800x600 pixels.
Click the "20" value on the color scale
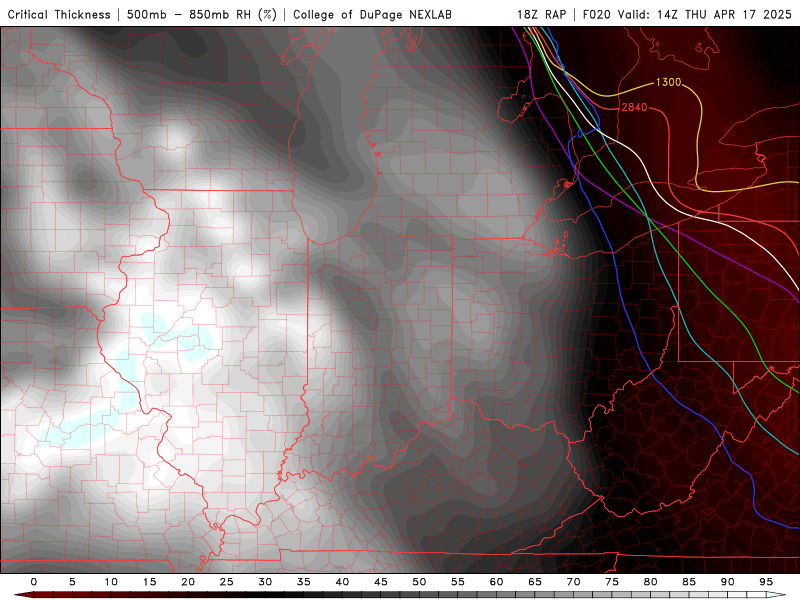click(x=188, y=582)
